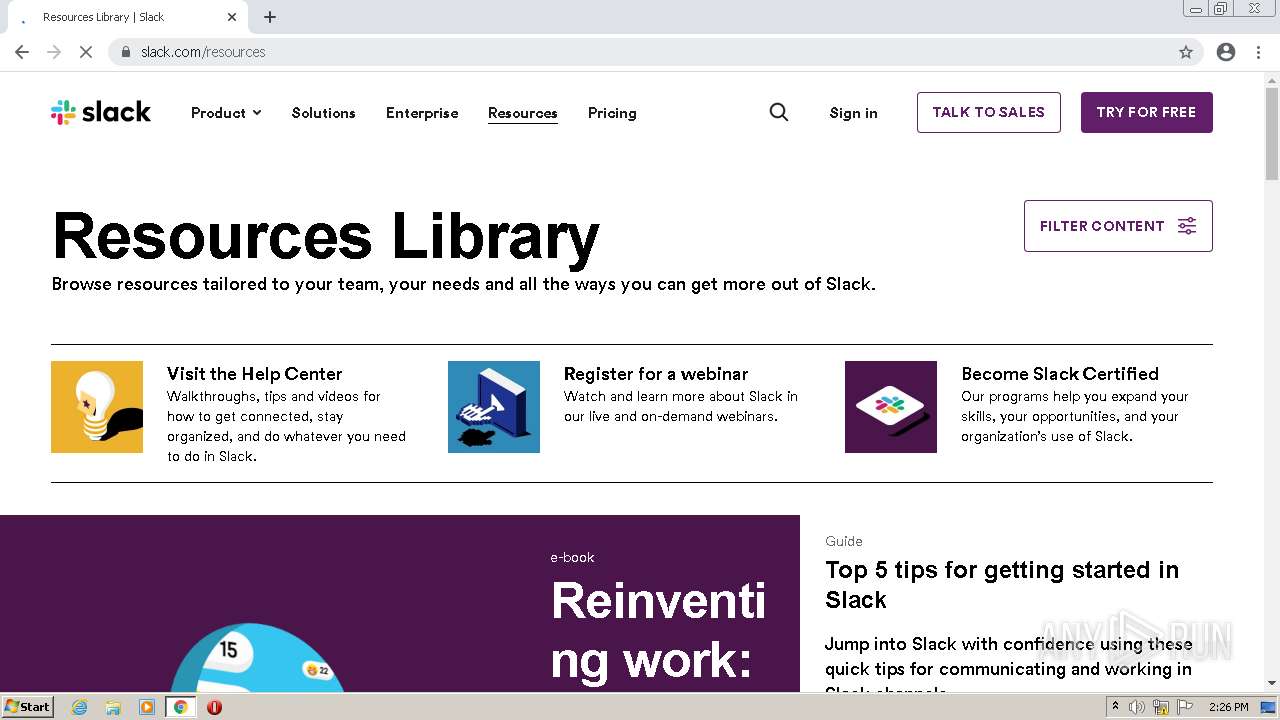Open the site search magnifier icon
The width and height of the screenshot is (1280, 720).
click(779, 112)
